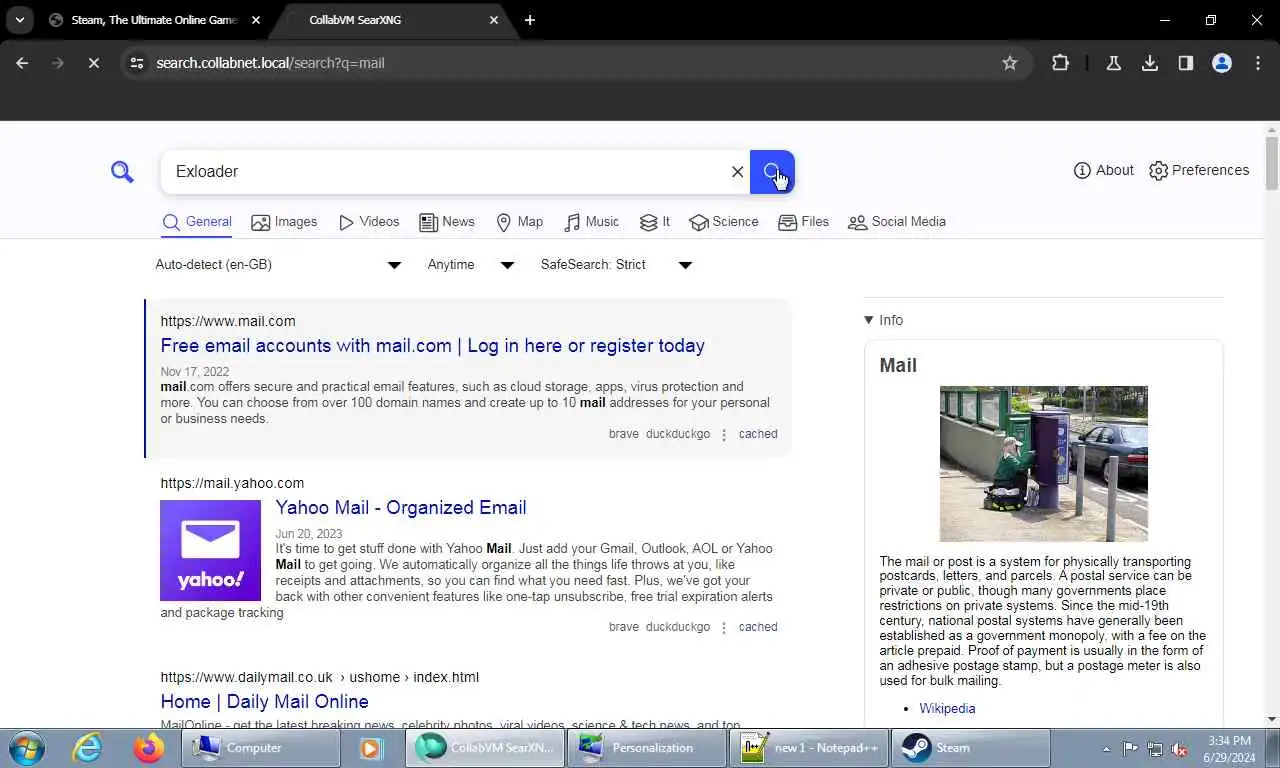Toggle the browser side panel icon
The image size is (1280, 768).
pyautogui.click(x=1185, y=63)
